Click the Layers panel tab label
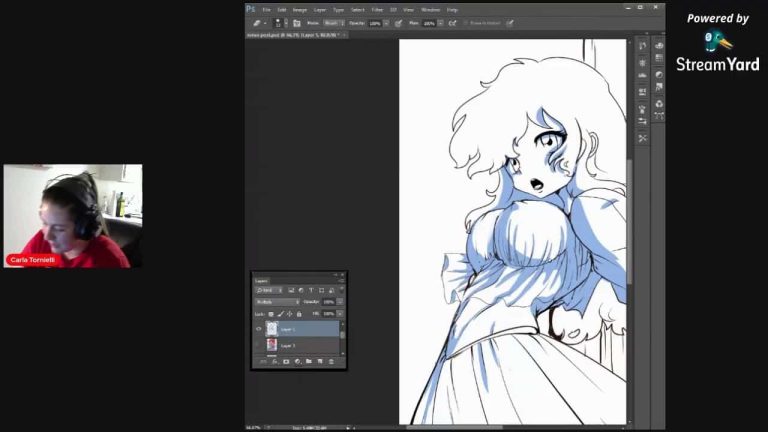 coord(261,281)
